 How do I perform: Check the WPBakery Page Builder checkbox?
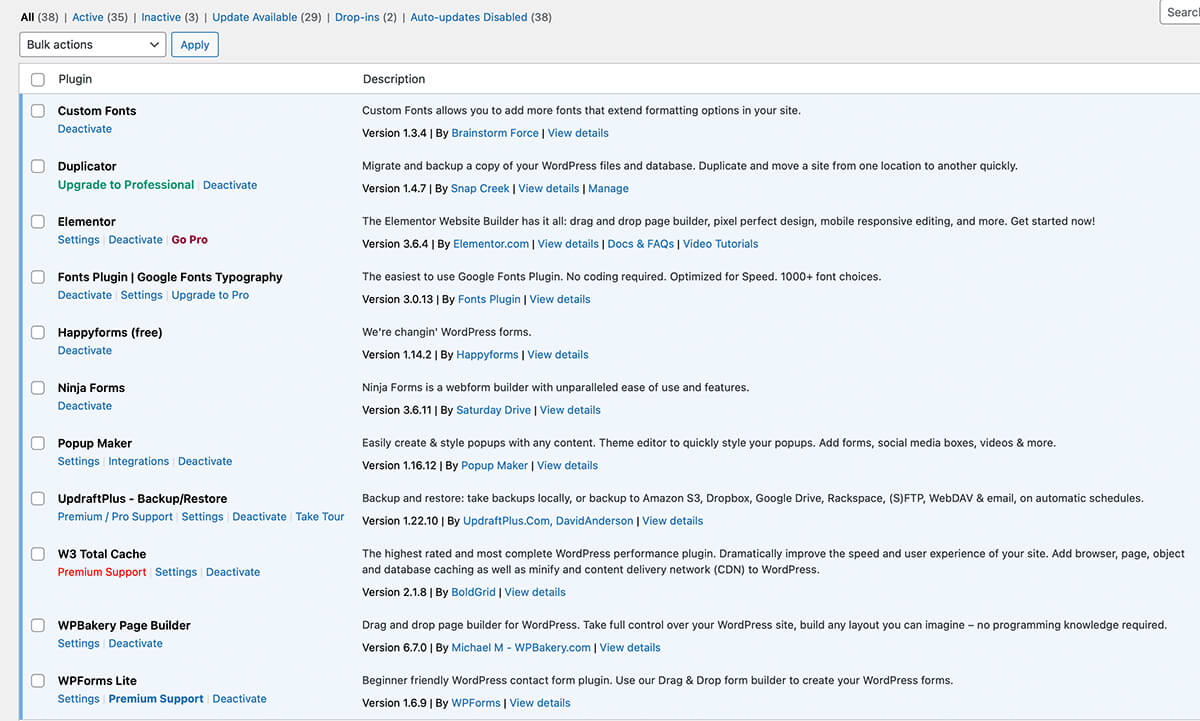[38, 625]
